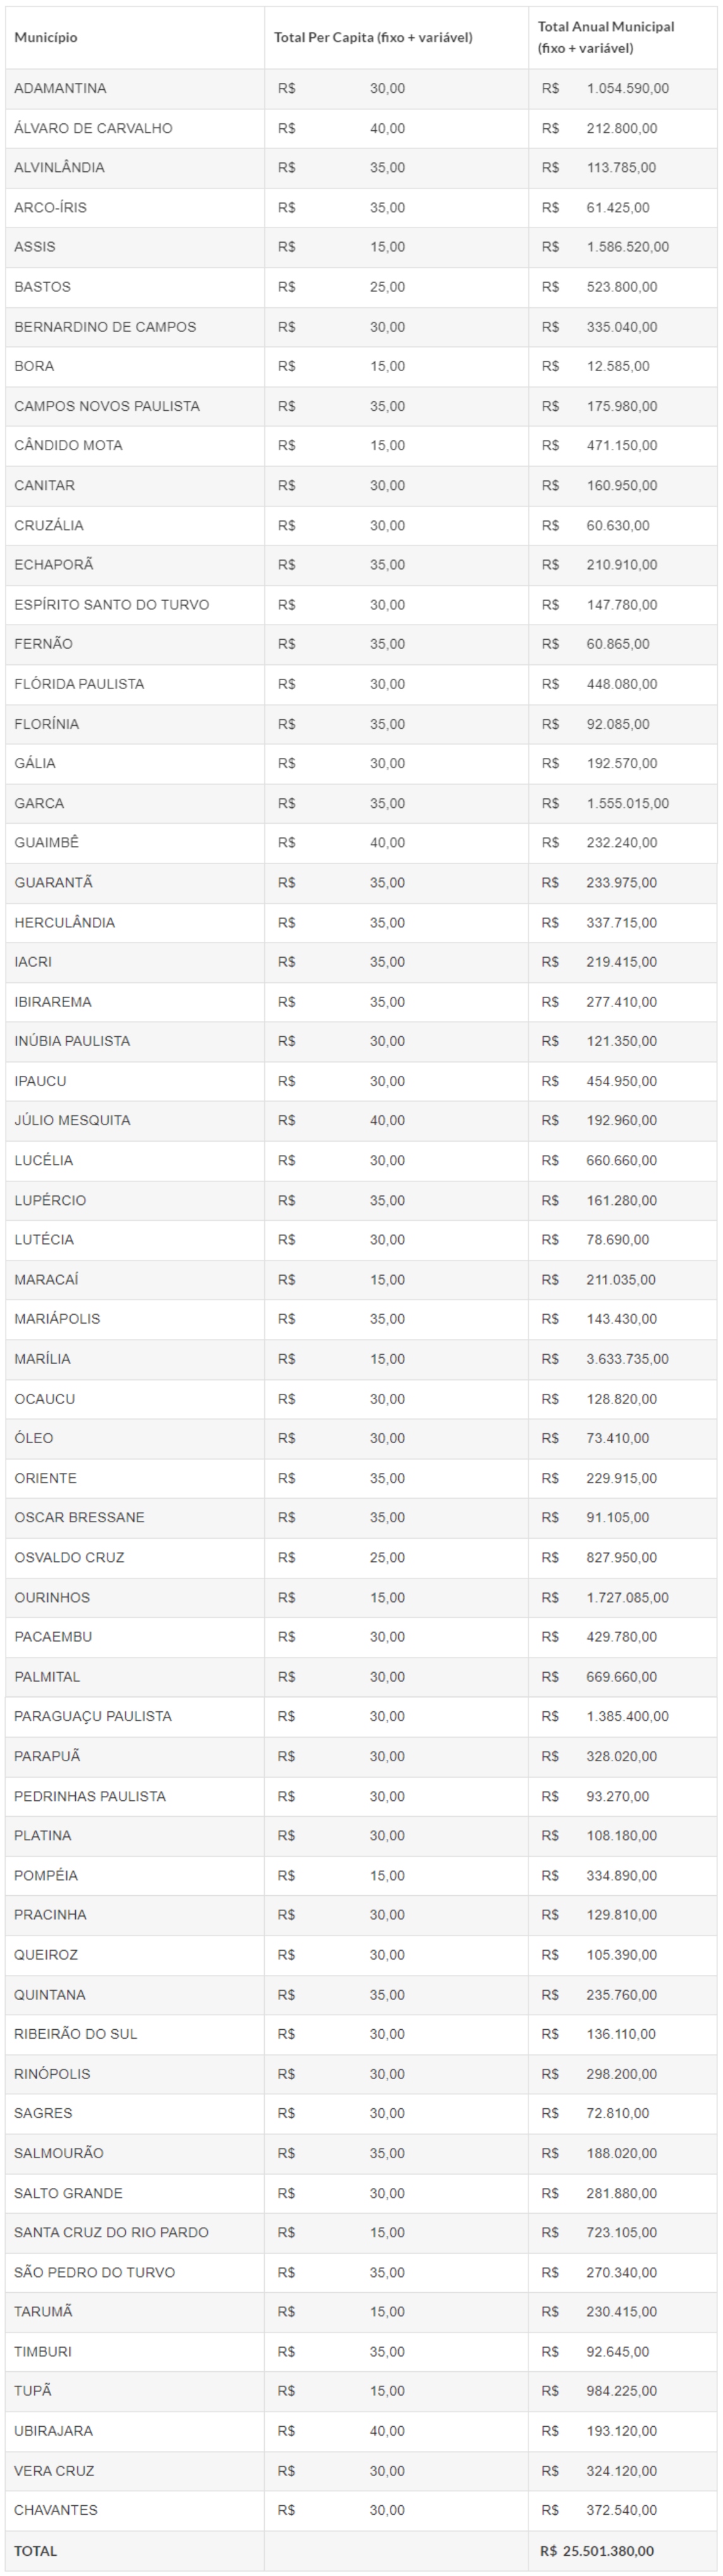
Task: Click the OSVALDO CRUZ annual value 827.950,00
Action: 621,1557
